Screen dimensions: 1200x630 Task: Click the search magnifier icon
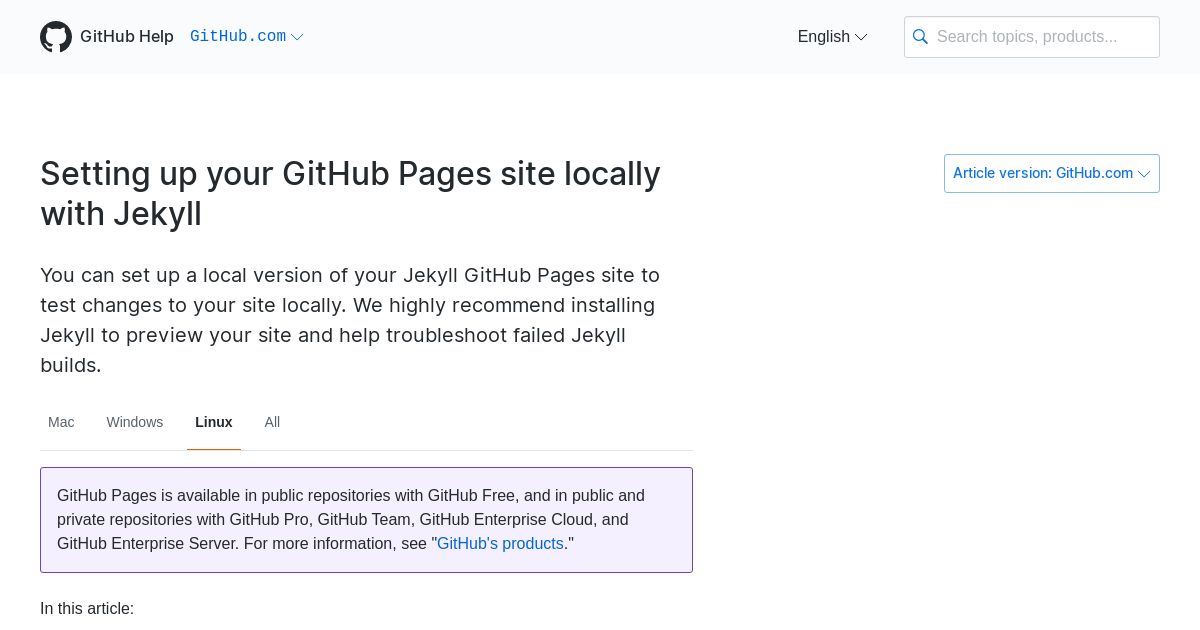click(921, 37)
